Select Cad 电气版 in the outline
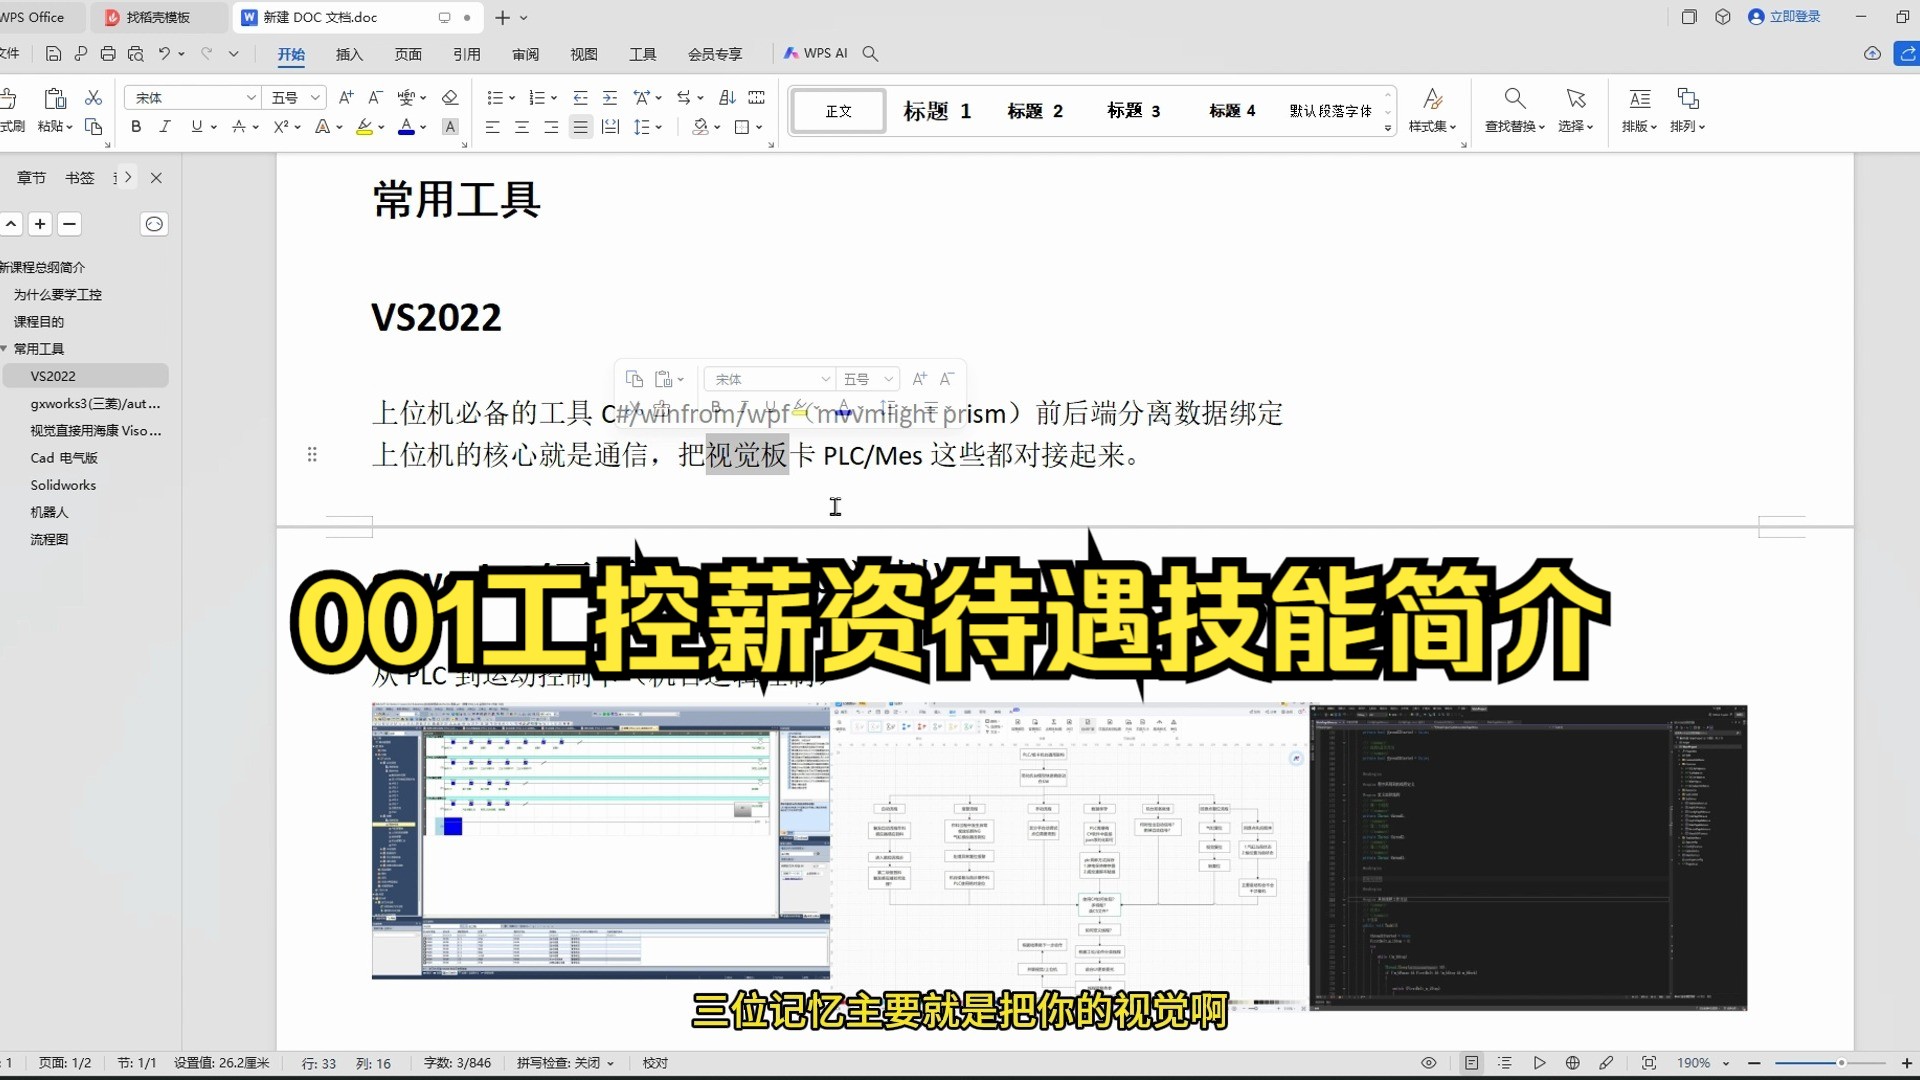1920x1080 pixels. [64, 458]
